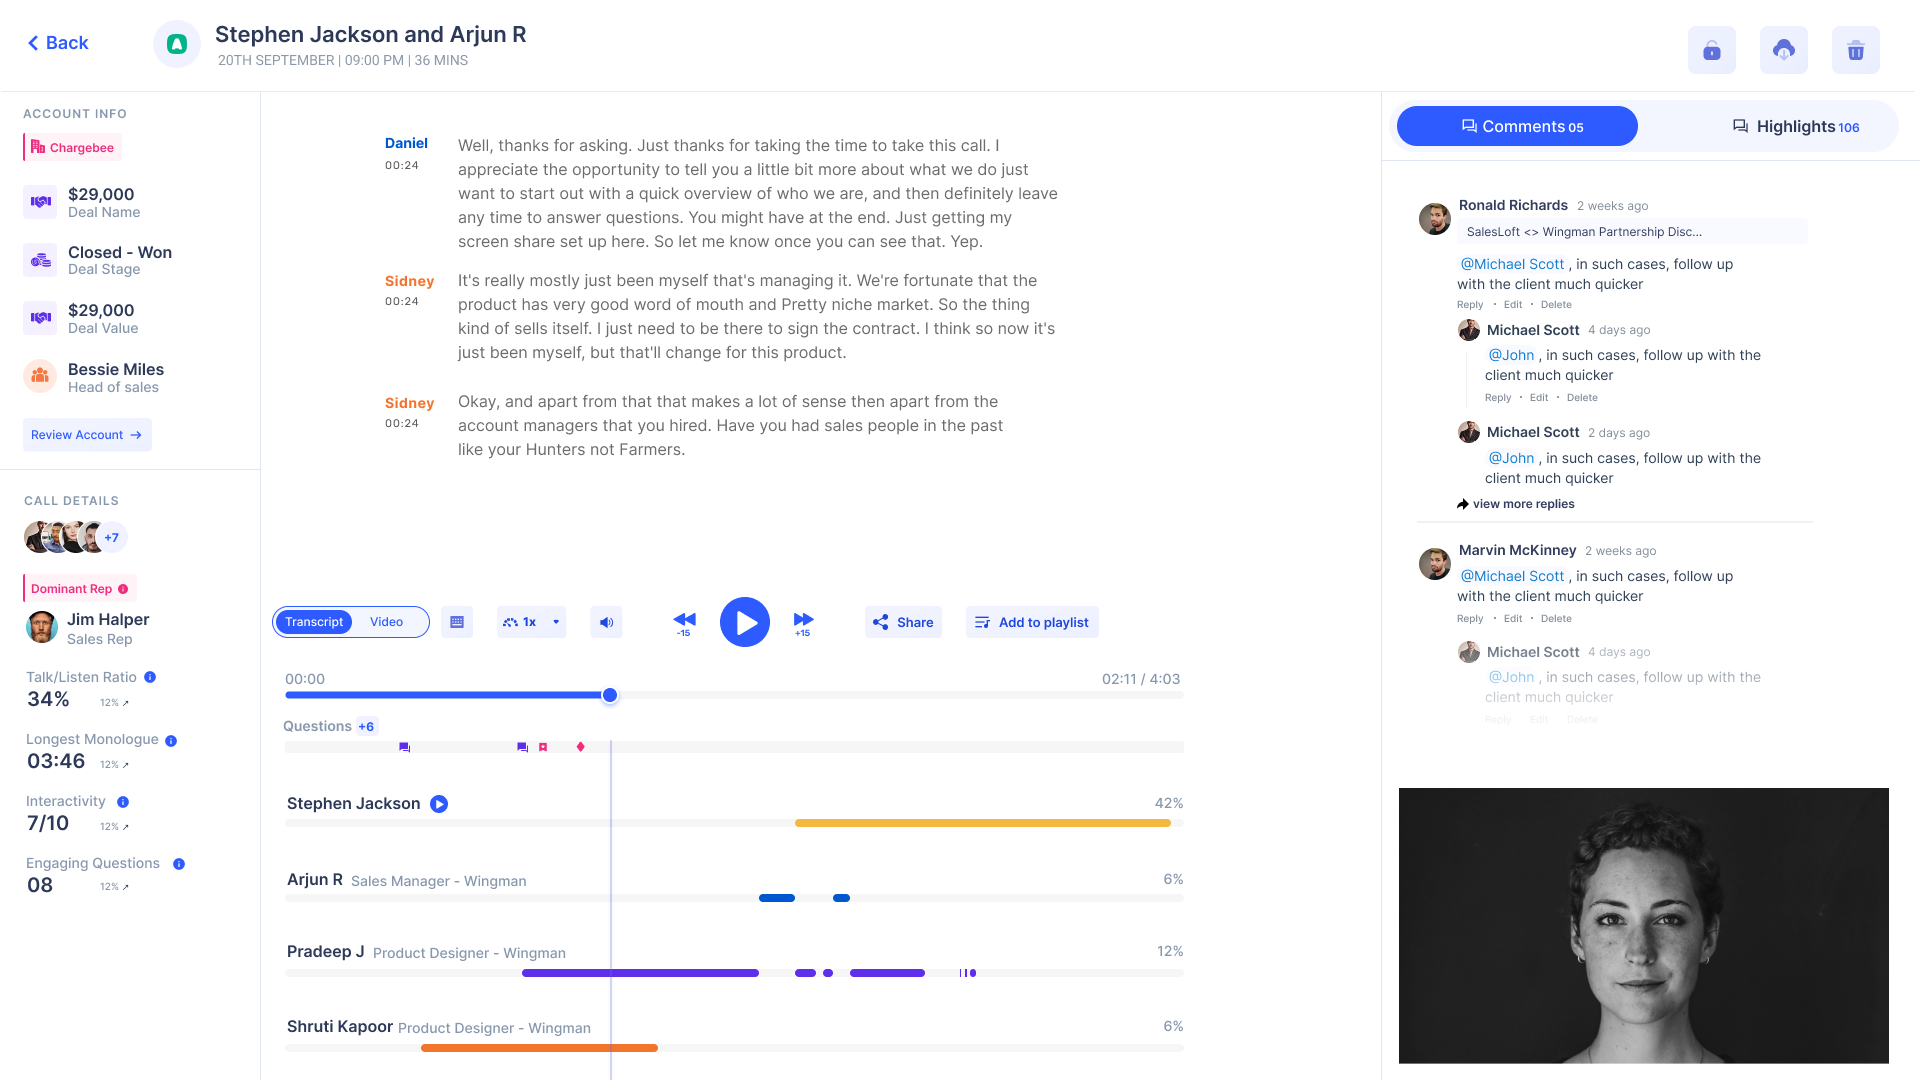1920x1080 pixels.
Task: Click the Talk/Listen Ratio 34% value
Action: pyautogui.click(x=48, y=699)
